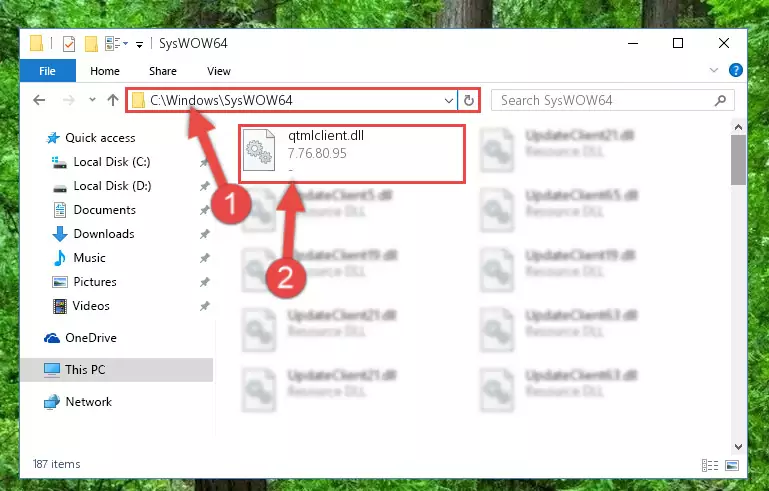Open the Customize Quick Access Toolbar dropdown

coord(140,45)
